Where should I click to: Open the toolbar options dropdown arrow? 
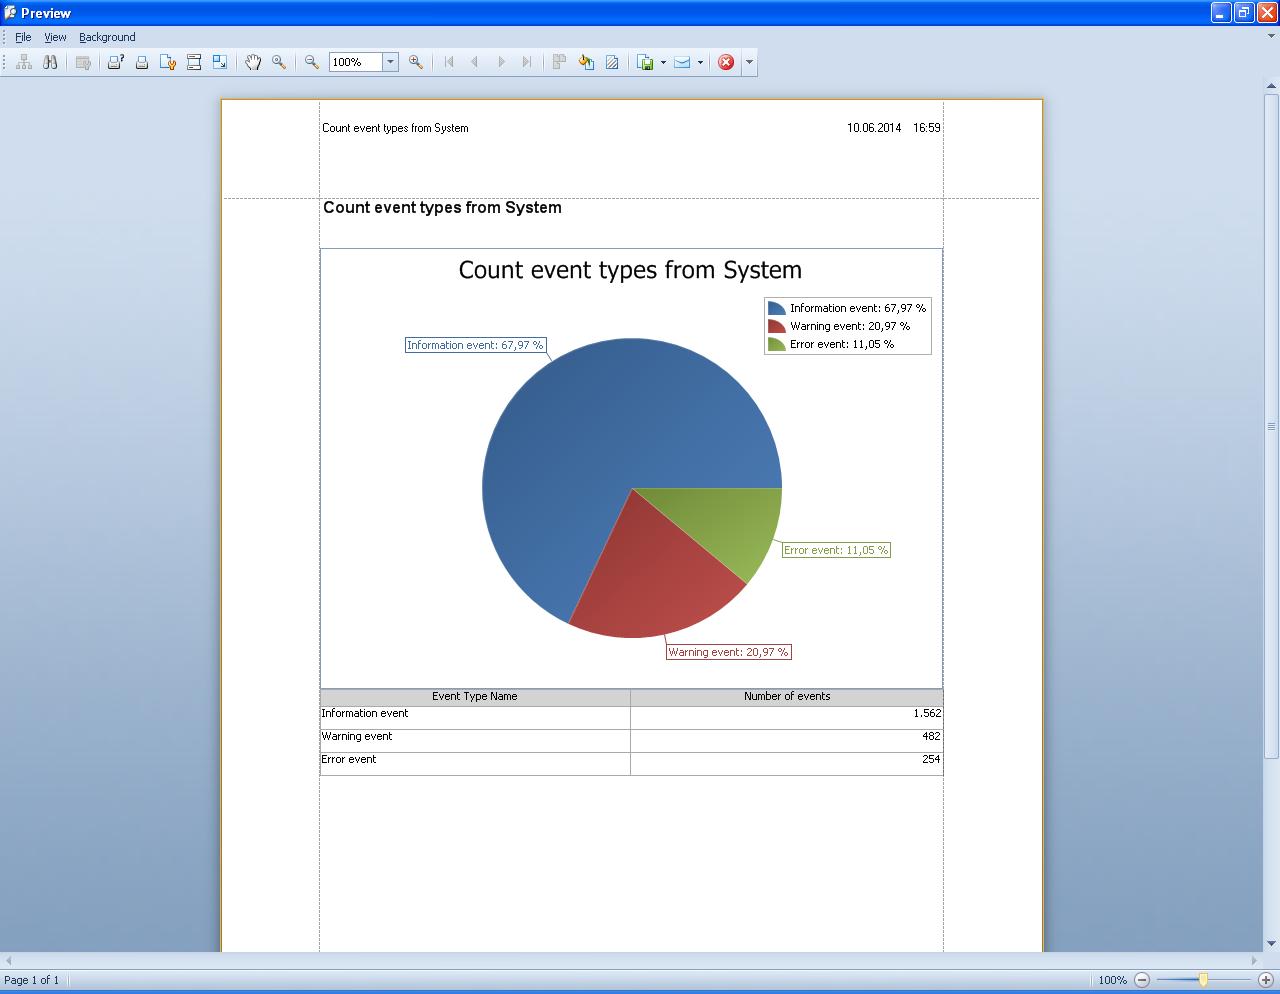point(749,62)
